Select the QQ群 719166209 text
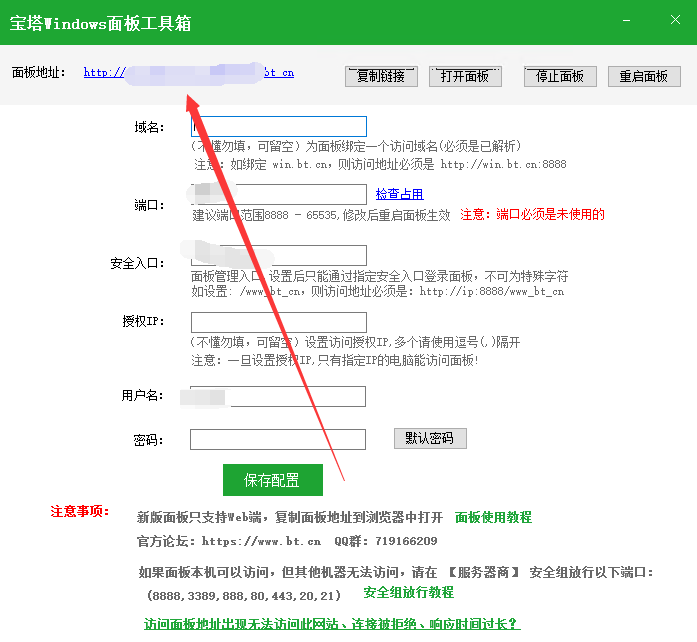The width and height of the screenshot is (697, 642). pyautogui.click(x=386, y=541)
